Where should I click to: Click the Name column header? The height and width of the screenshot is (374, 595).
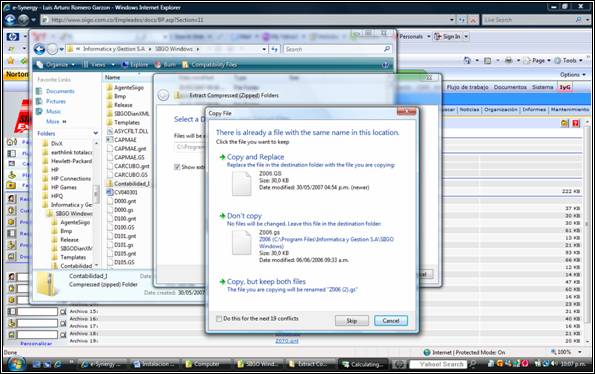112,77
